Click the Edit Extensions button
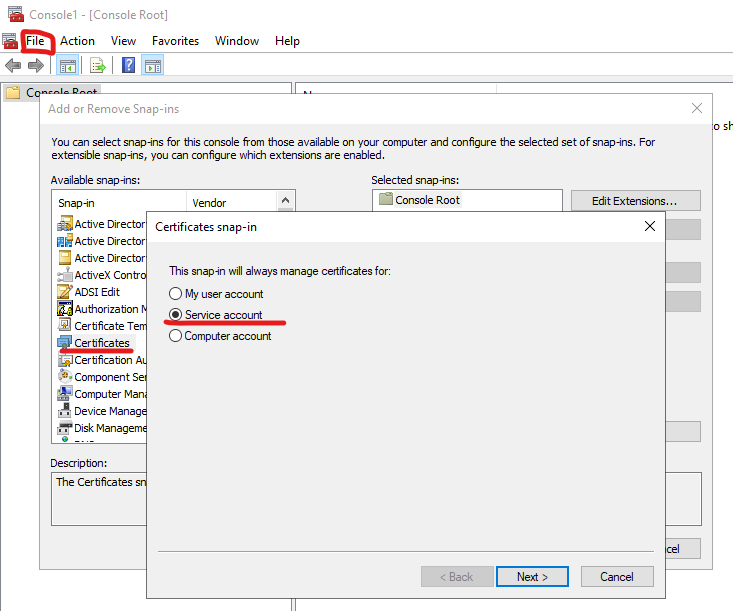 [x=635, y=201]
